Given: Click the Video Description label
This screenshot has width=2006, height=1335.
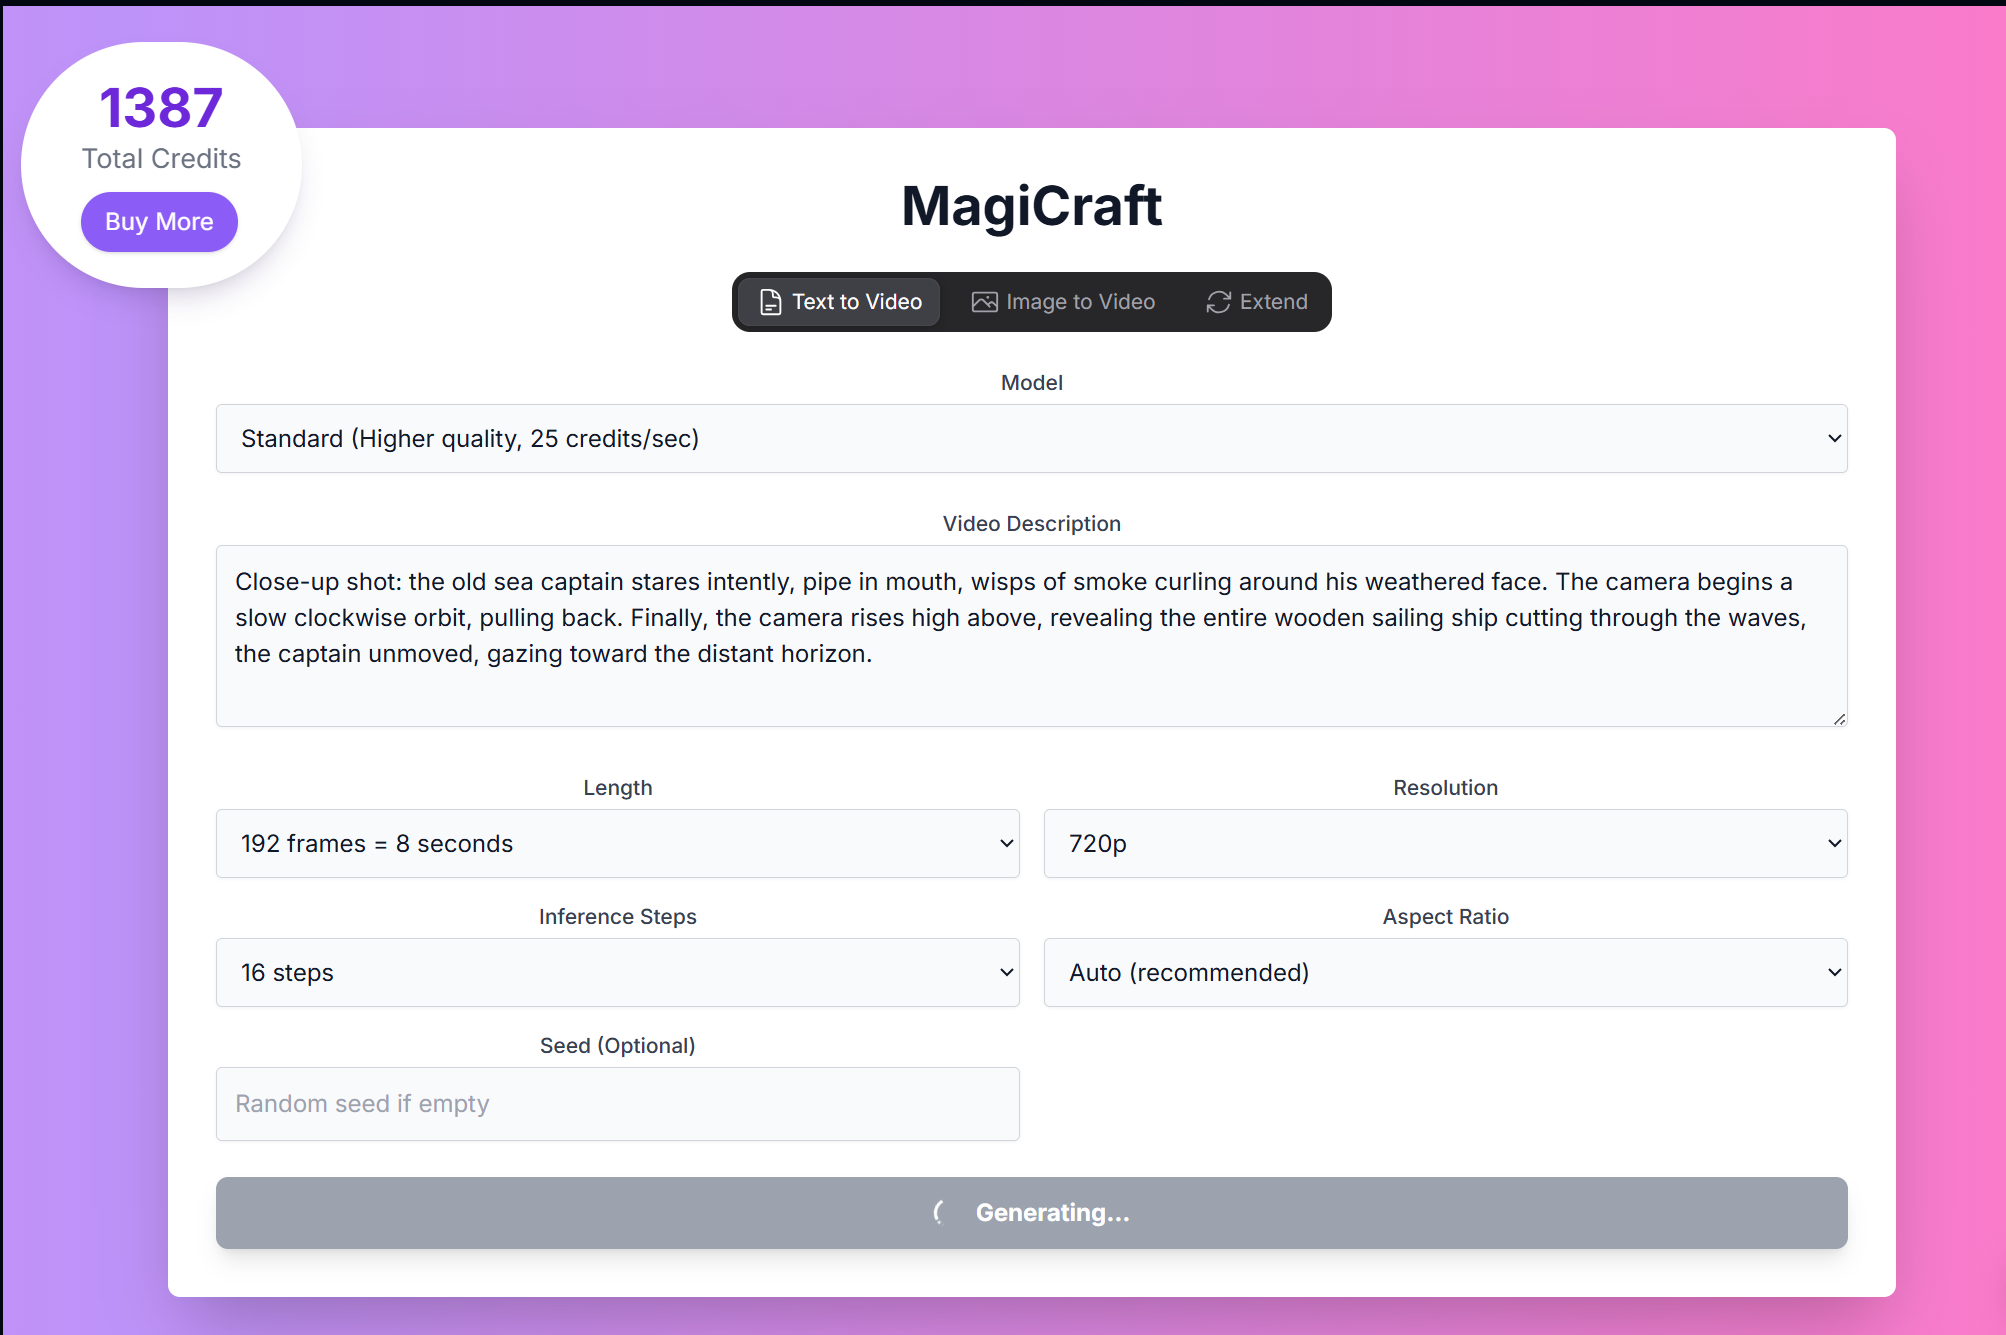Looking at the screenshot, I should [1032, 524].
